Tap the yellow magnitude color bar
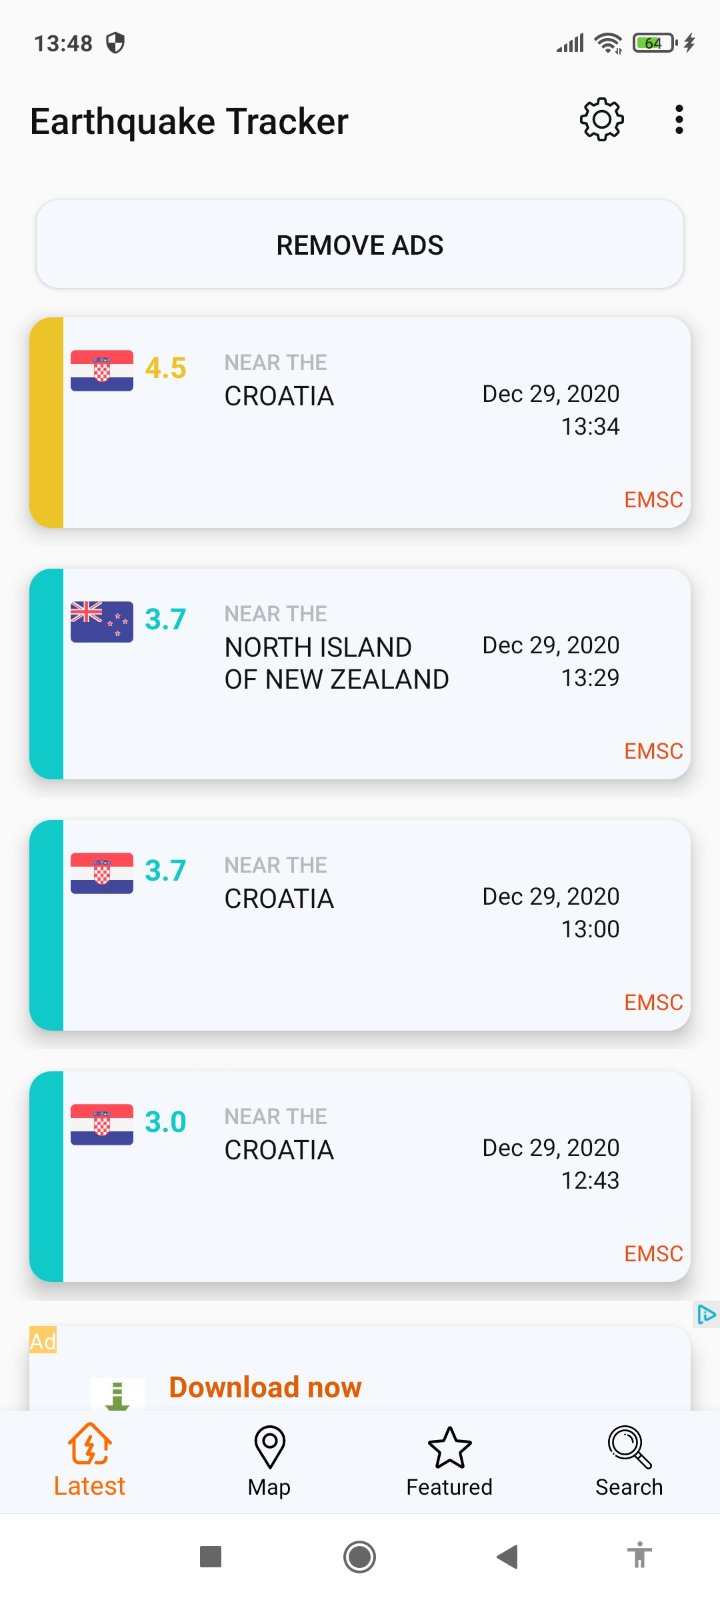The width and height of the screenshot is (720, 1600). (47, 422)
